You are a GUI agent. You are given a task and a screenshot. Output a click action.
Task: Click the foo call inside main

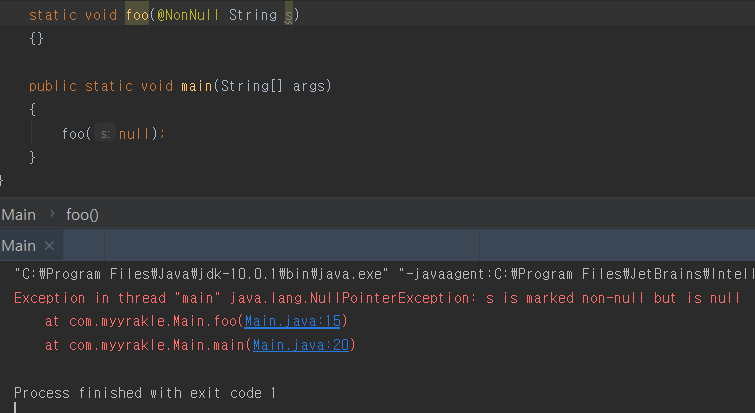[x=74, y=134]
